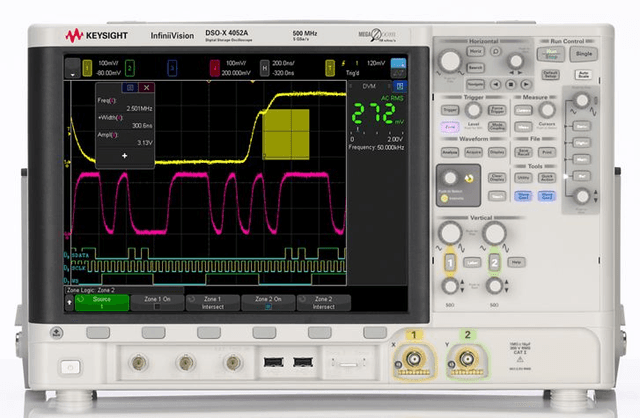Toggle channel 2 green badge on screen
Screen dimensions: 640x418
point(129,68)
